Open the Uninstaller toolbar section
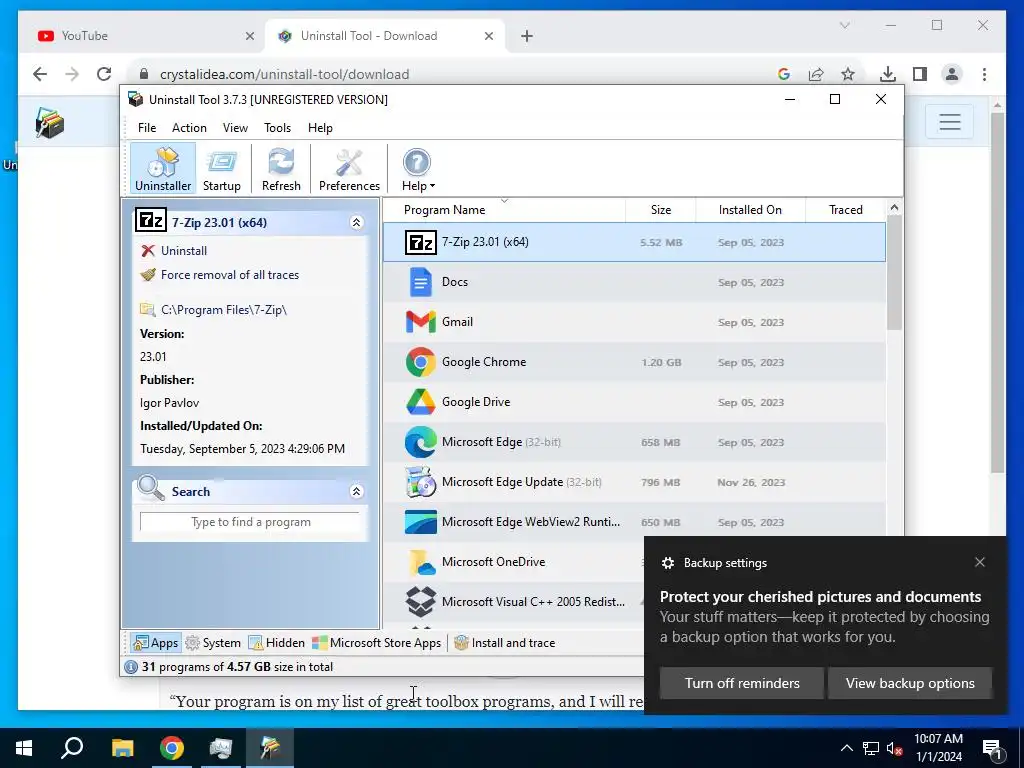The width and height of the screenshot is (1024, 768). point(163,169)
